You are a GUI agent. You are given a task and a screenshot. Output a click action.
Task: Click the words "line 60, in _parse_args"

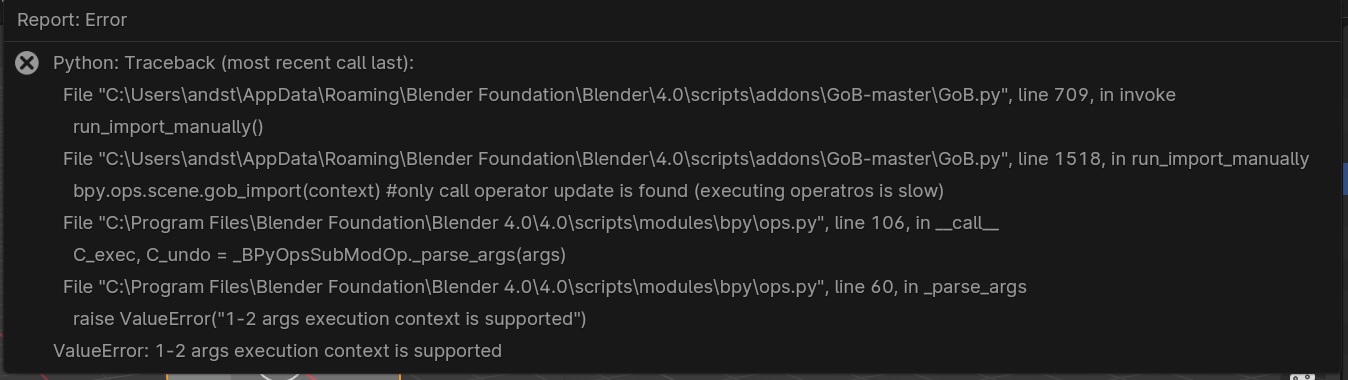tap(931, 287)
